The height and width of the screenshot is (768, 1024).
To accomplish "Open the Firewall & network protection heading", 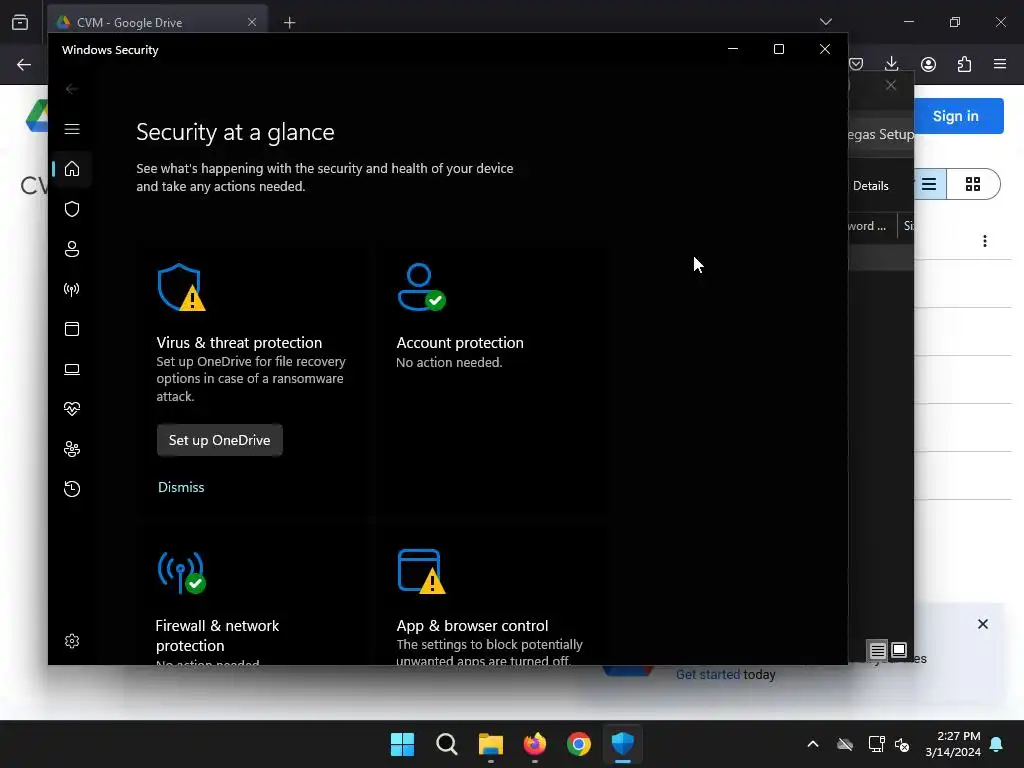I will coord(217,635).
